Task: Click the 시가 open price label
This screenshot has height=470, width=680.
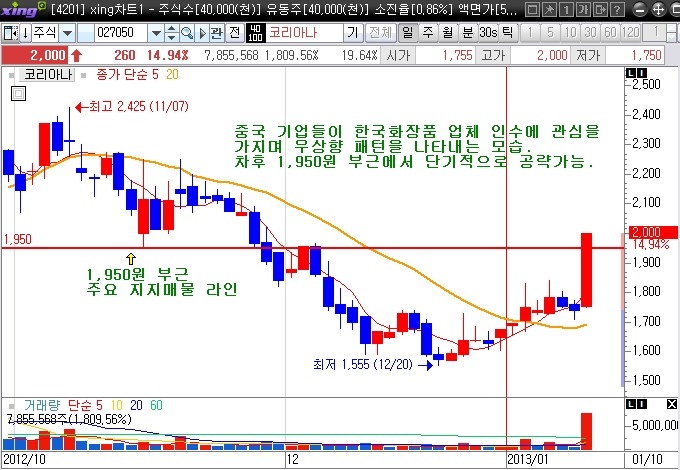Action: pos(398,55)
